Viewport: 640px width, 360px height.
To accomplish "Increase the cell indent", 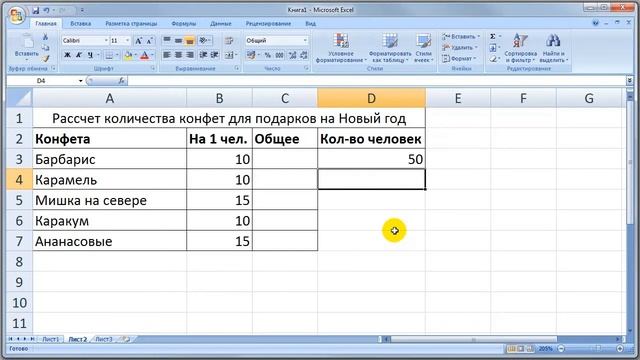I will tap(215, 55).
